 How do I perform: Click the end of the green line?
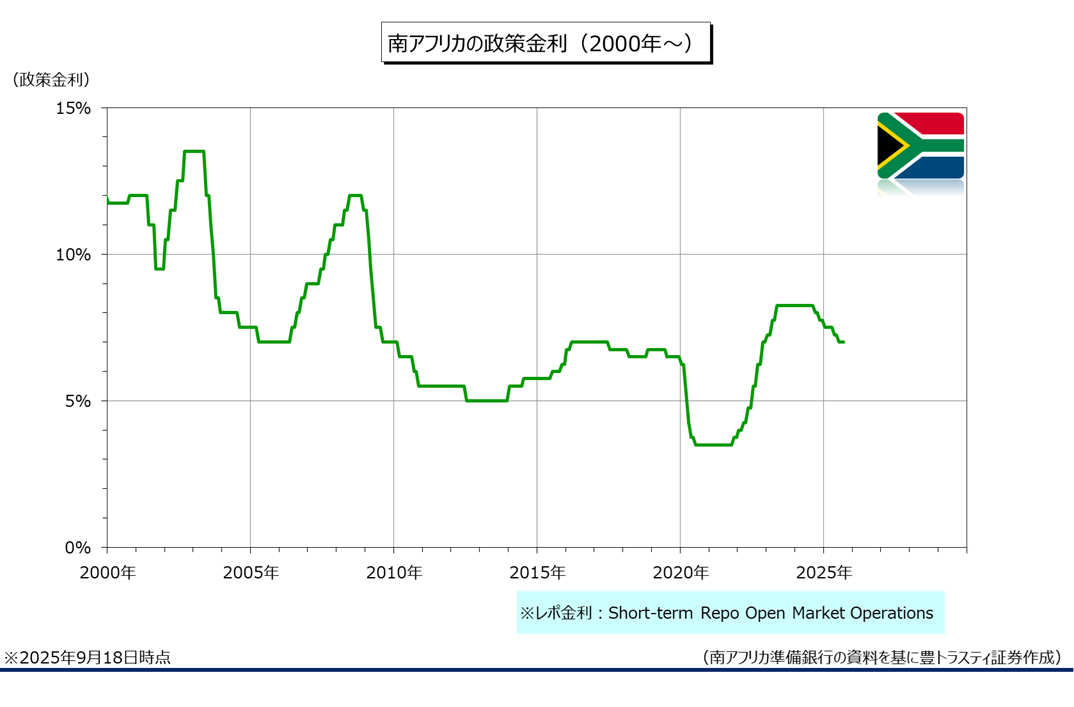[x=843, y=342]
